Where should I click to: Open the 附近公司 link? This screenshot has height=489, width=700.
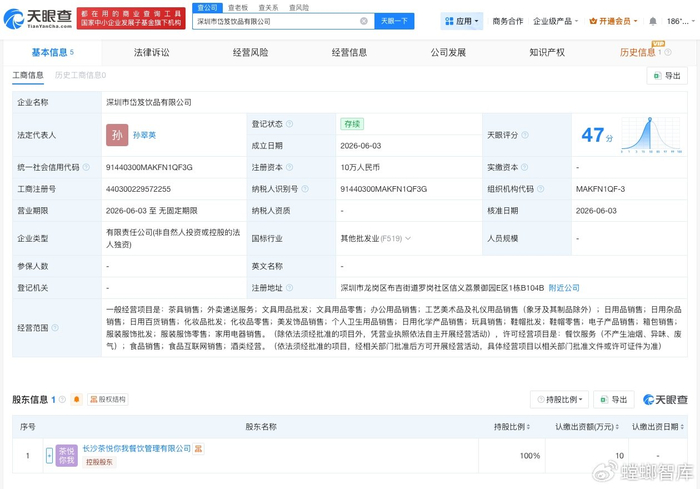(x=564, y=288)
